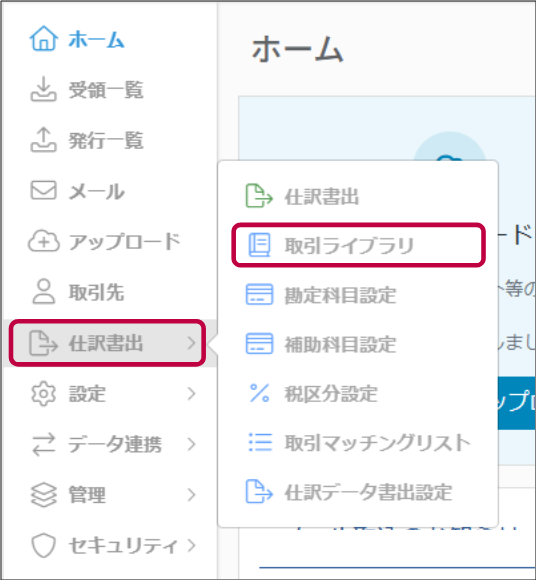Expand the セキュリティ submenu chevron

(x=191, y=545)
